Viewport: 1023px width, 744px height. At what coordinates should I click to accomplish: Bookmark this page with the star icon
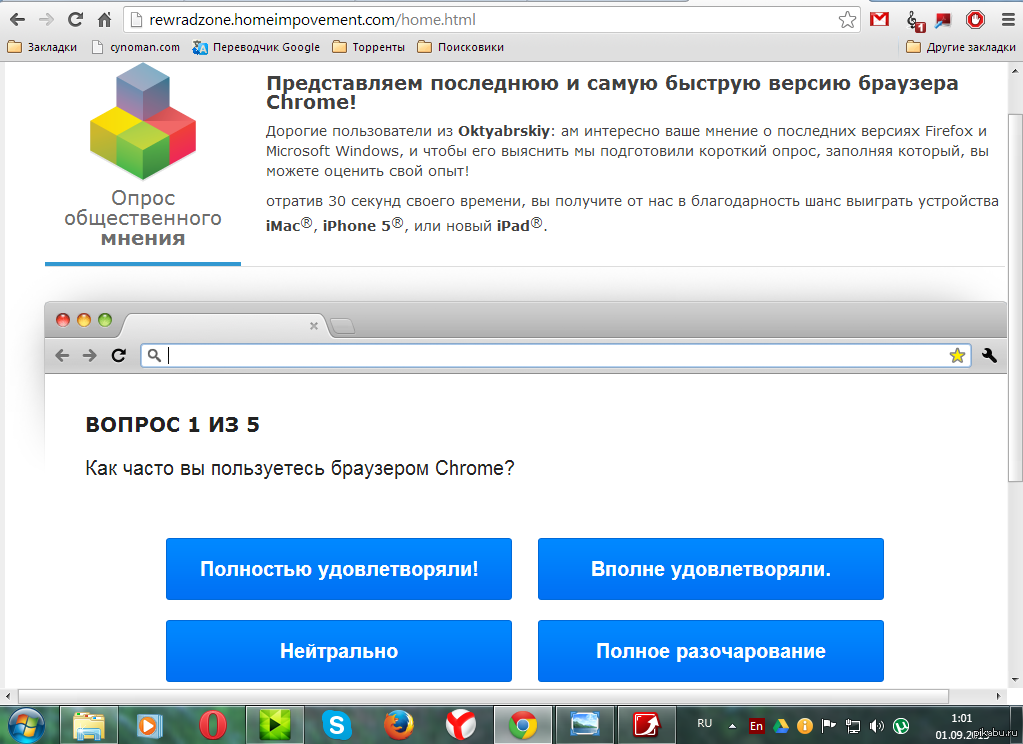(847, 19)
